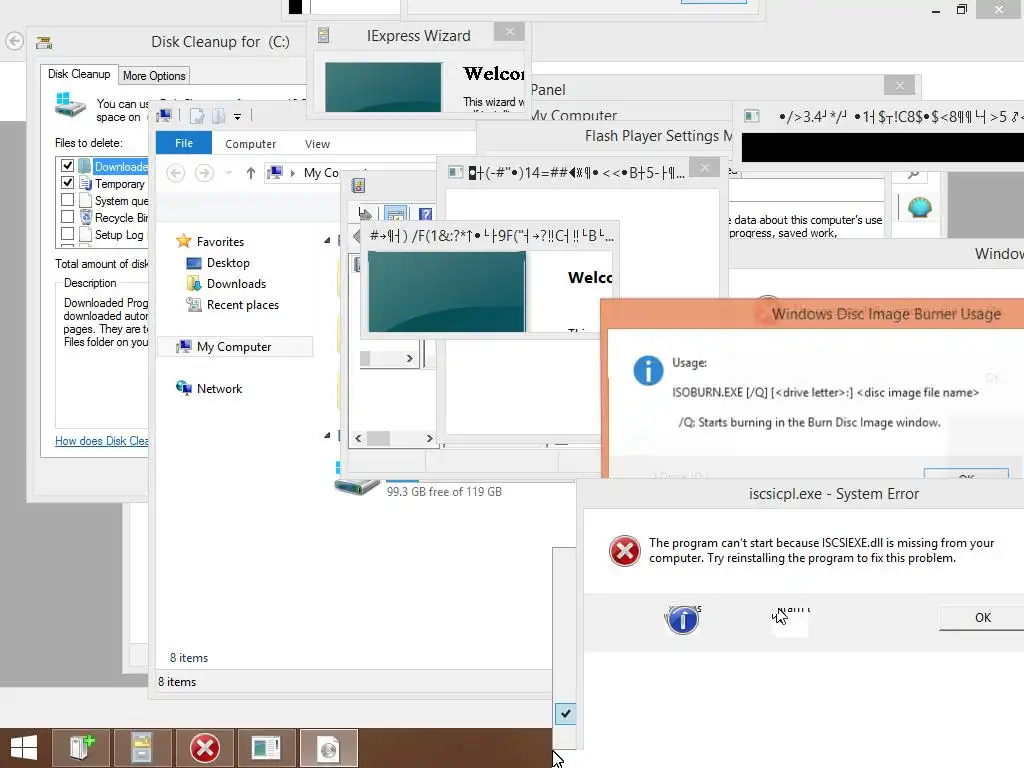Click OK in System Error dialog

(x=982, y=618)
